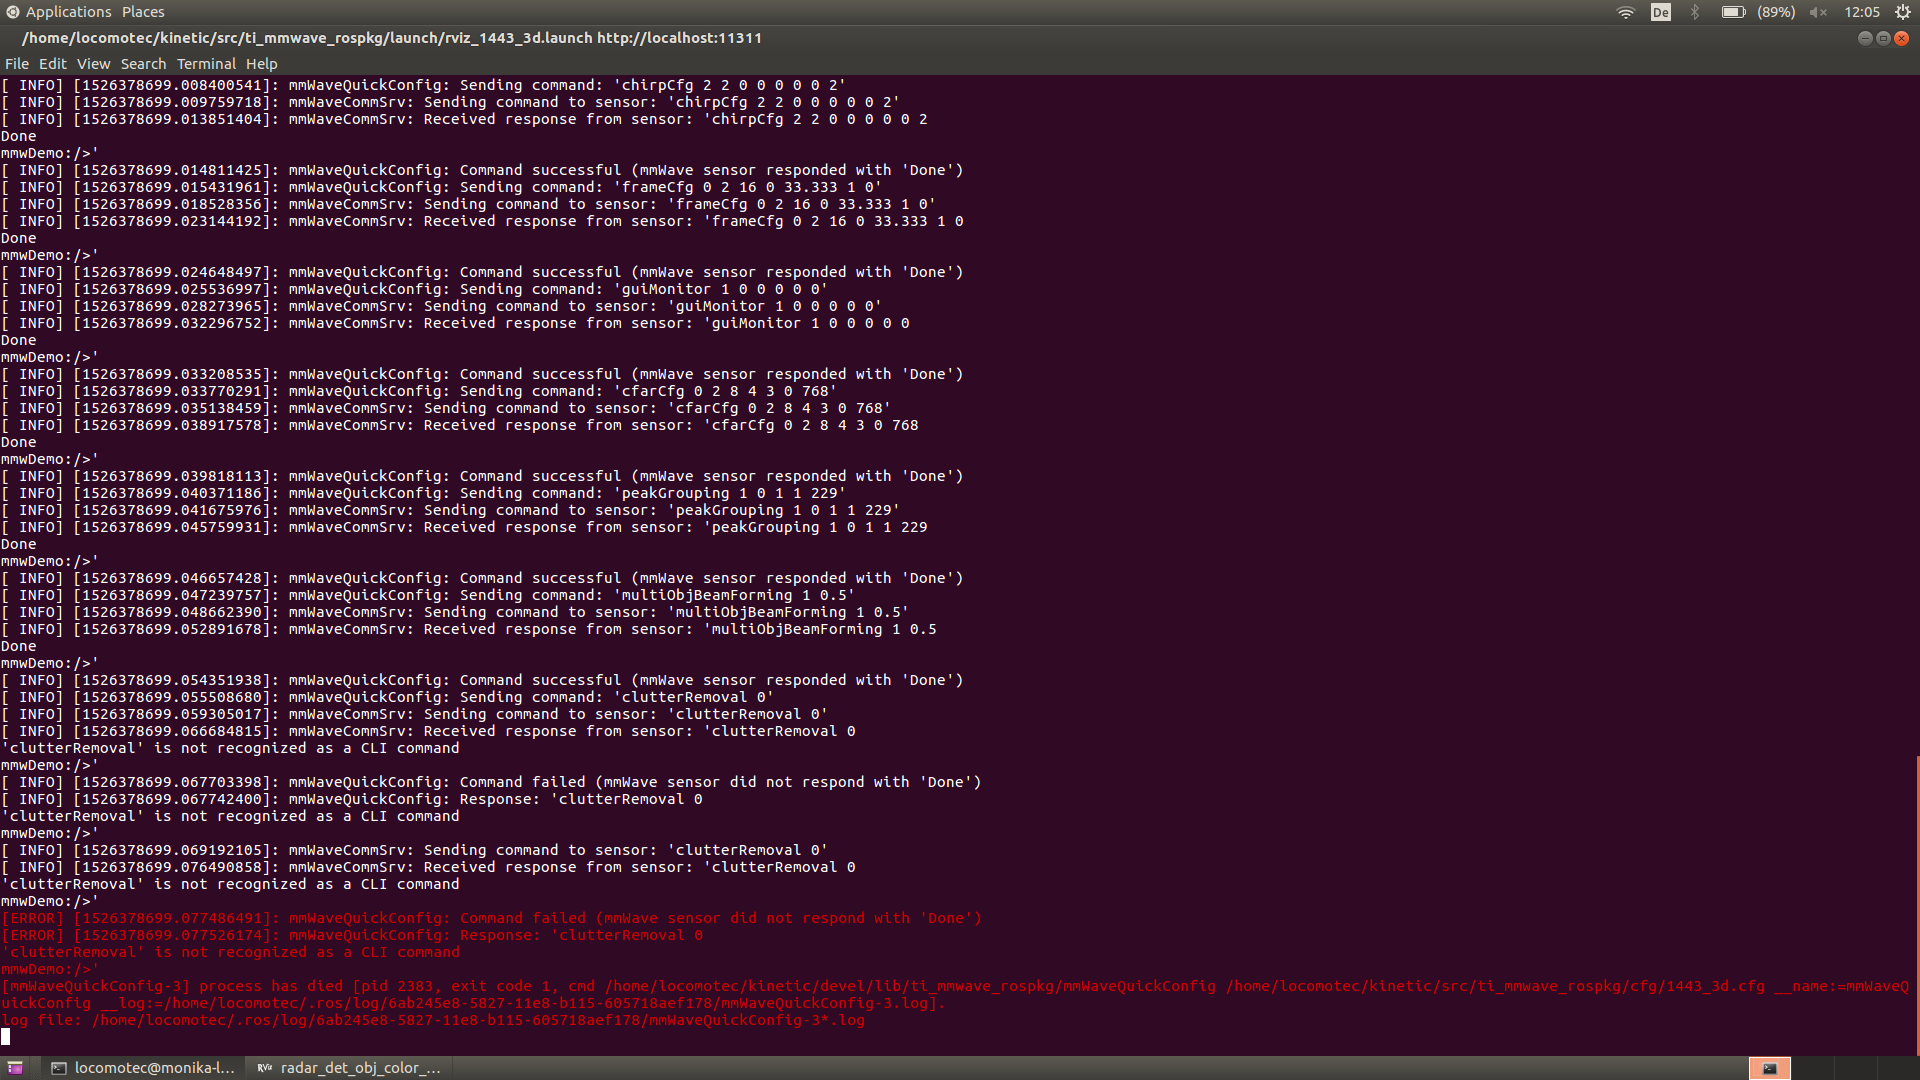1920x1080 pixels.
Task: Open the Wi-Fi network indicator
Action: coord(1625,12)
